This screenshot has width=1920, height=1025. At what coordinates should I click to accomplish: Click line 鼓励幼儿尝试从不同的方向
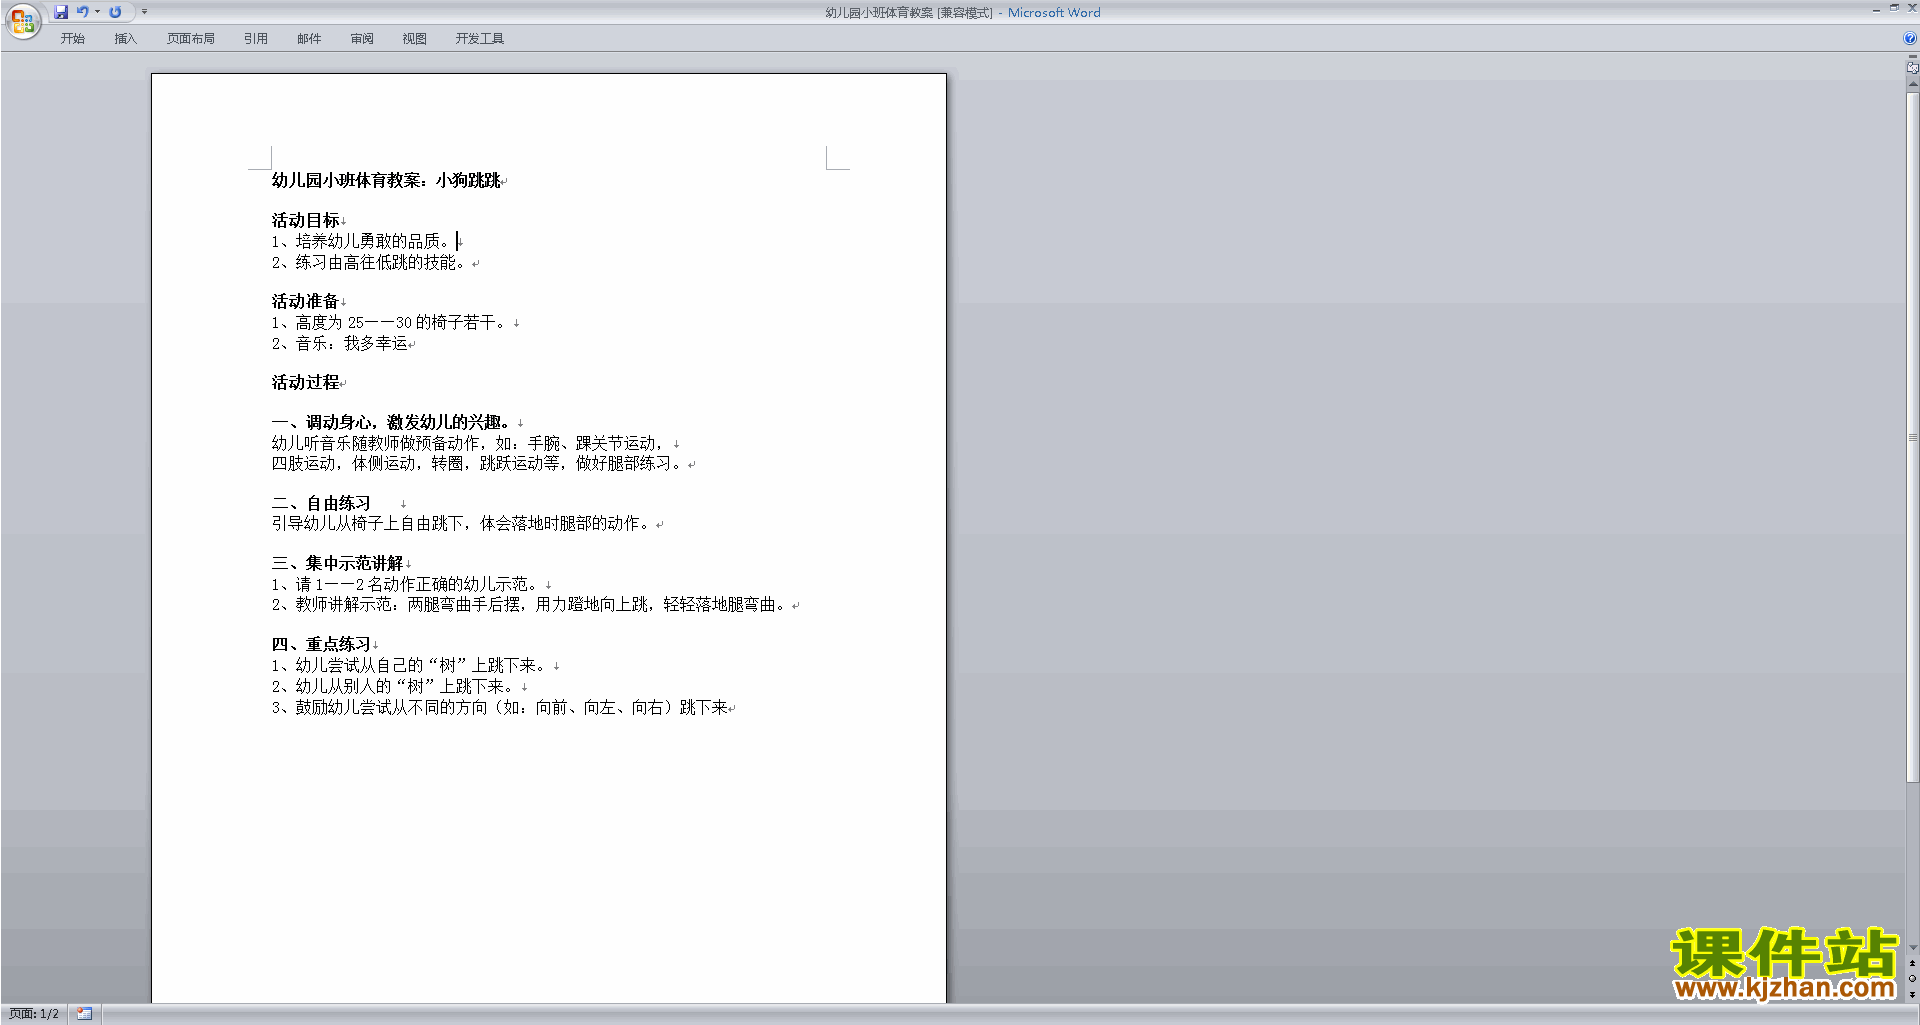(499, 708)
